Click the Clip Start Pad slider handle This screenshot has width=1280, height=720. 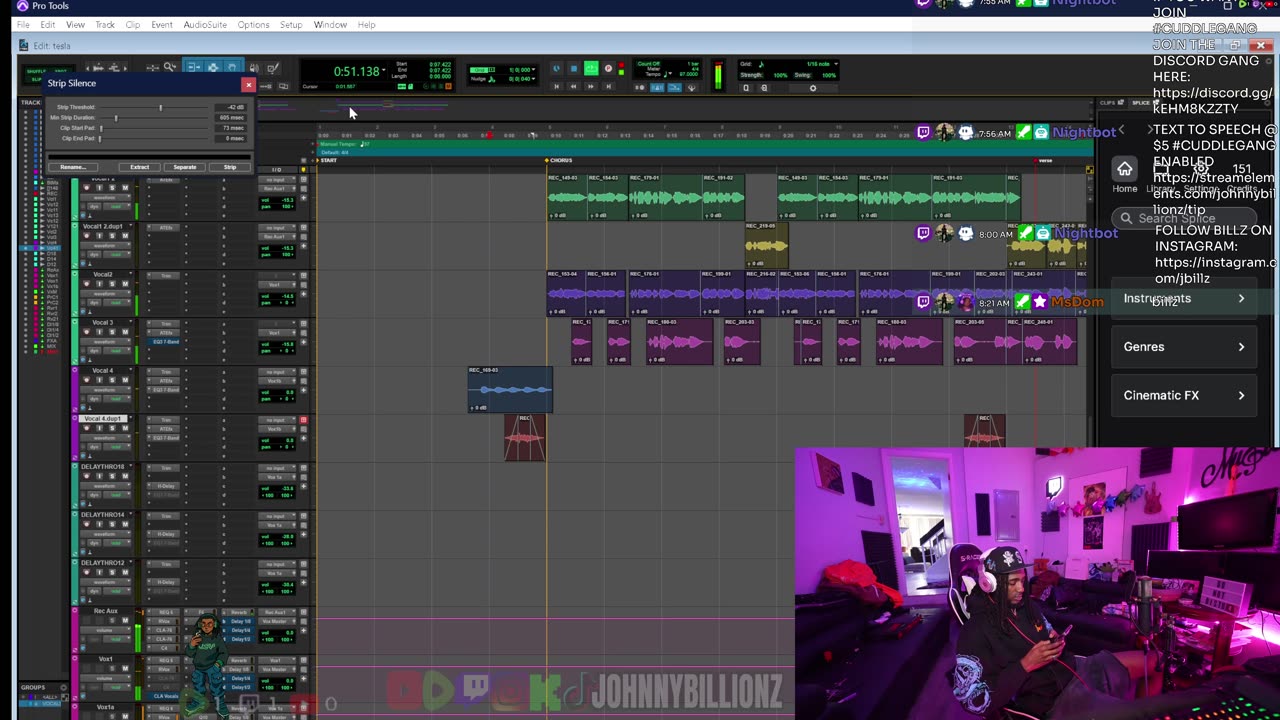101,128
